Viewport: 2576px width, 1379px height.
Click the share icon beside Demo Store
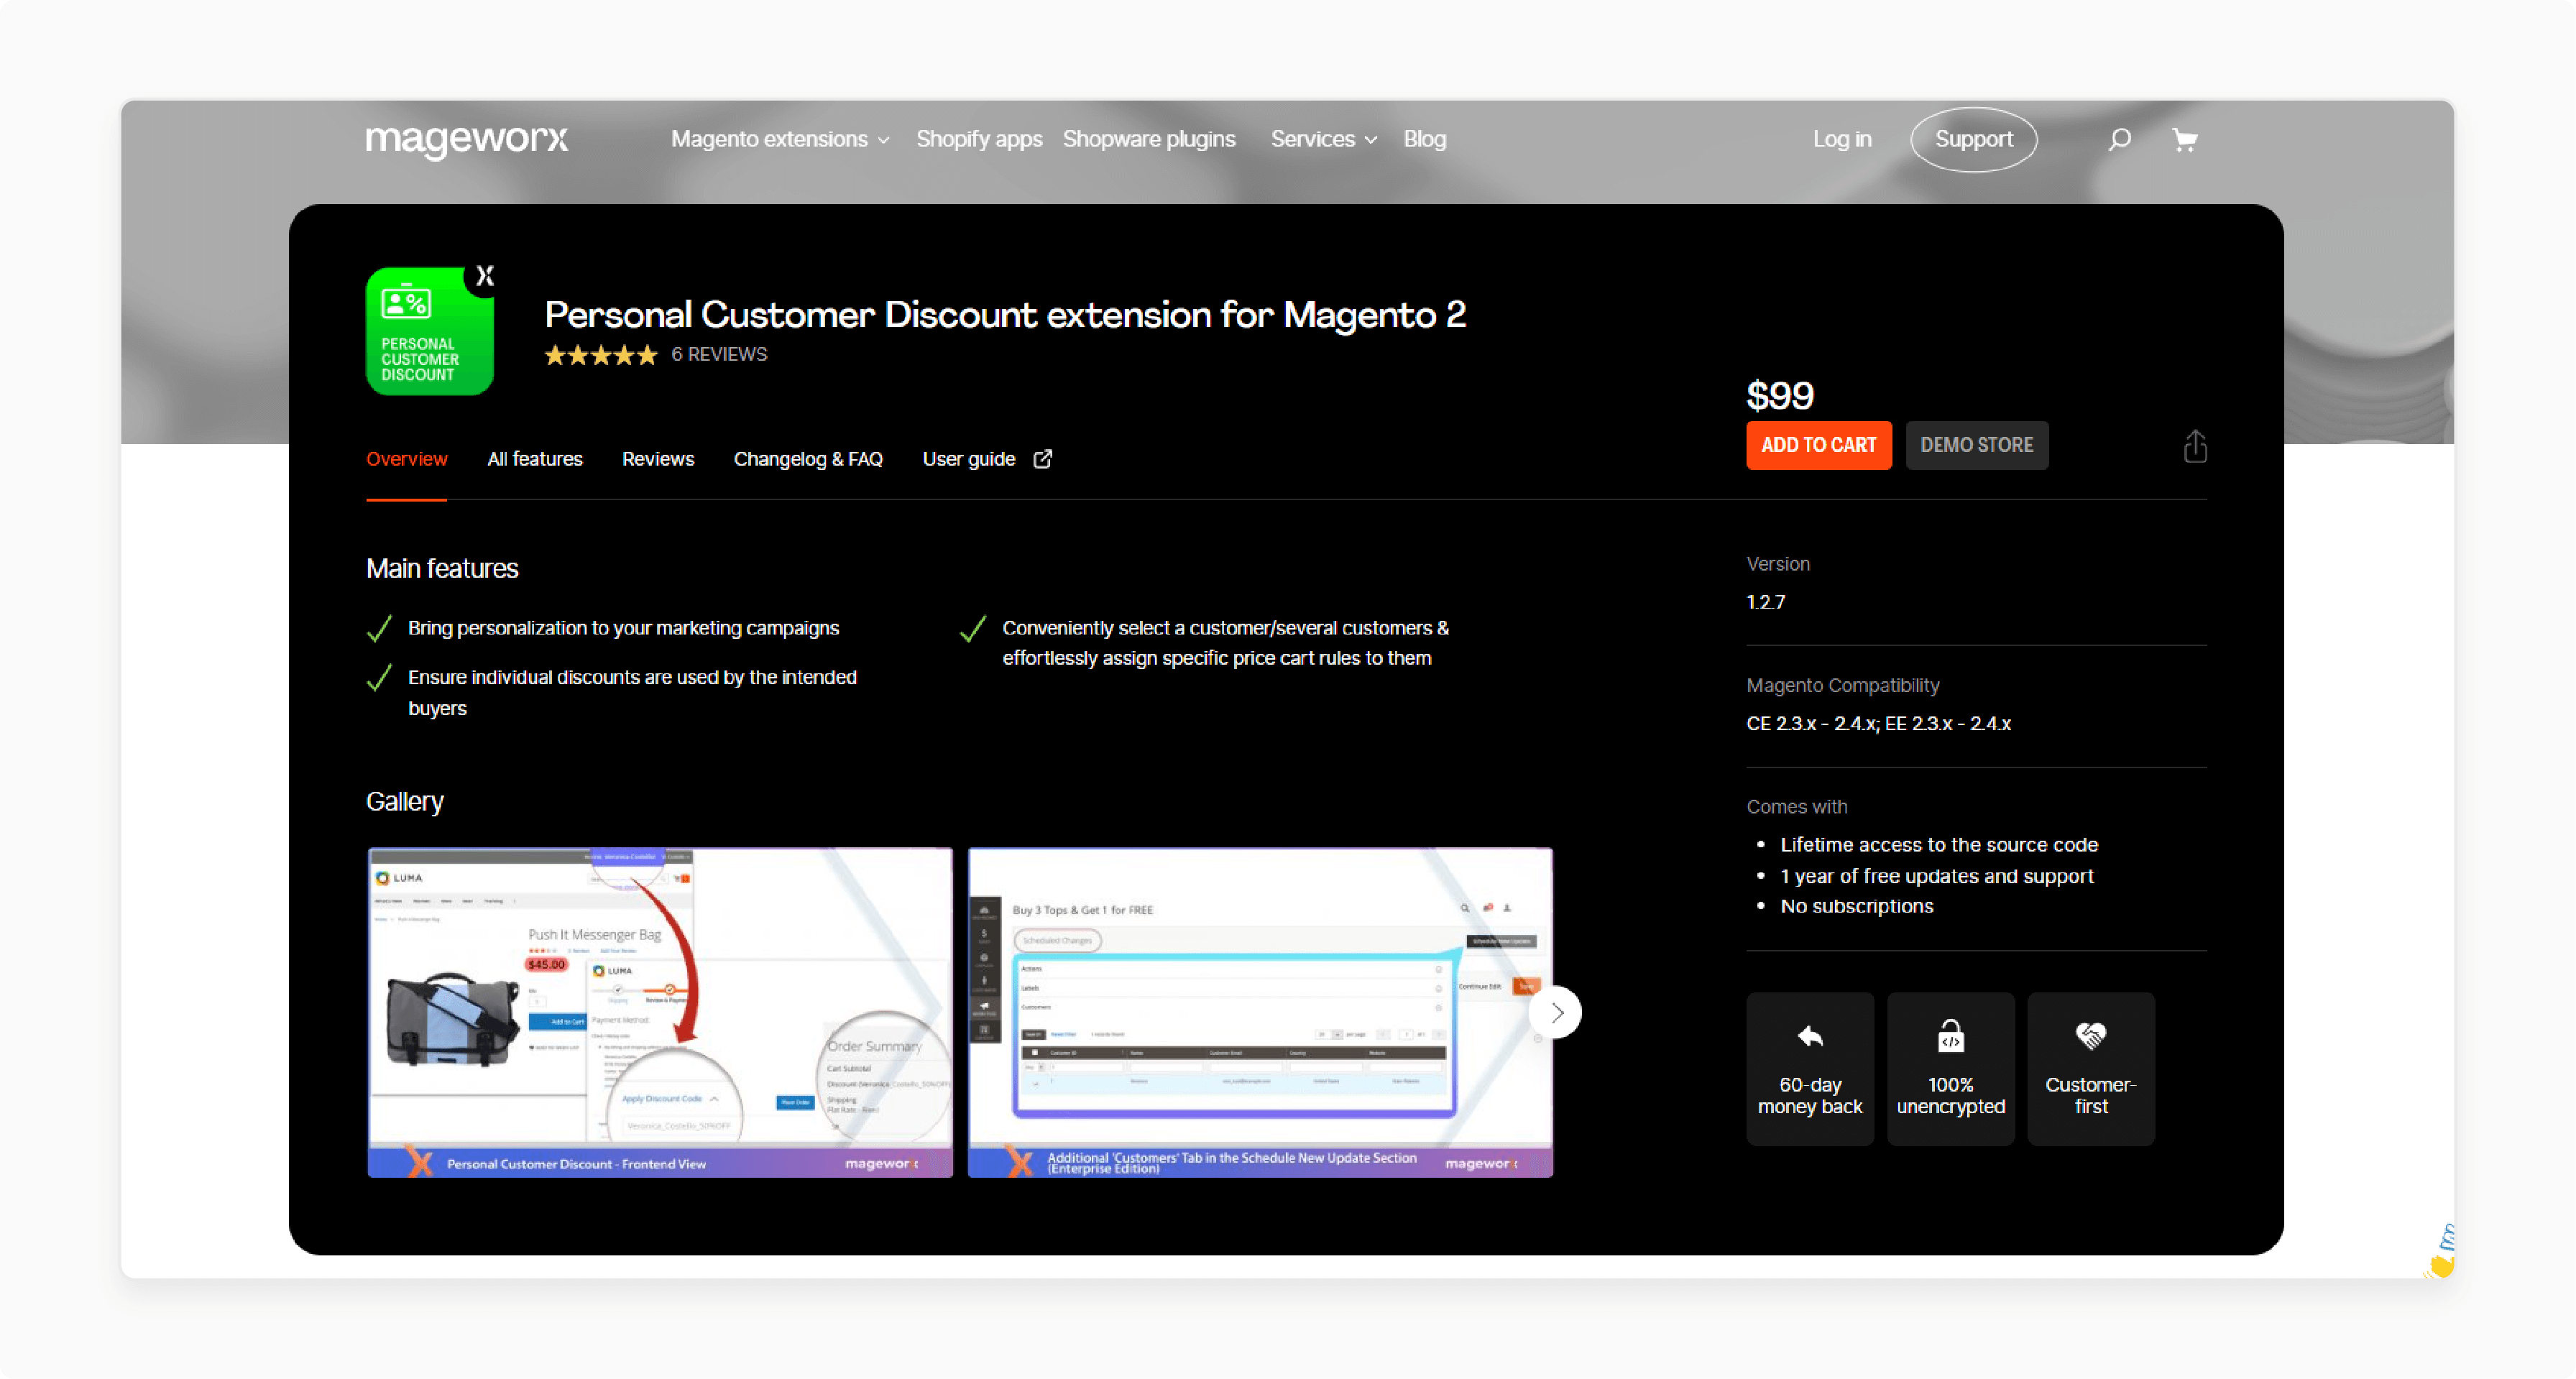click(2195, 446)
